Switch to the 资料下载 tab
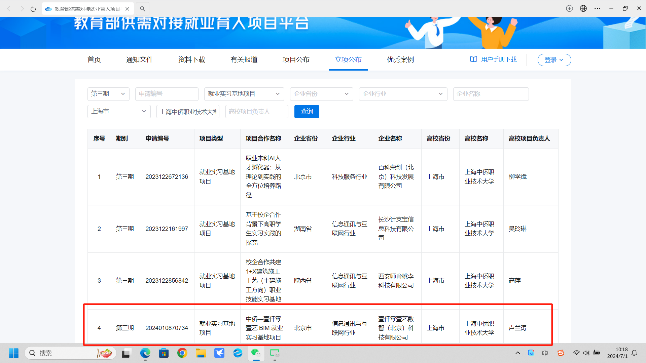Image resolution: width=646 pixels, height=363 pixels. click(192, 60)
